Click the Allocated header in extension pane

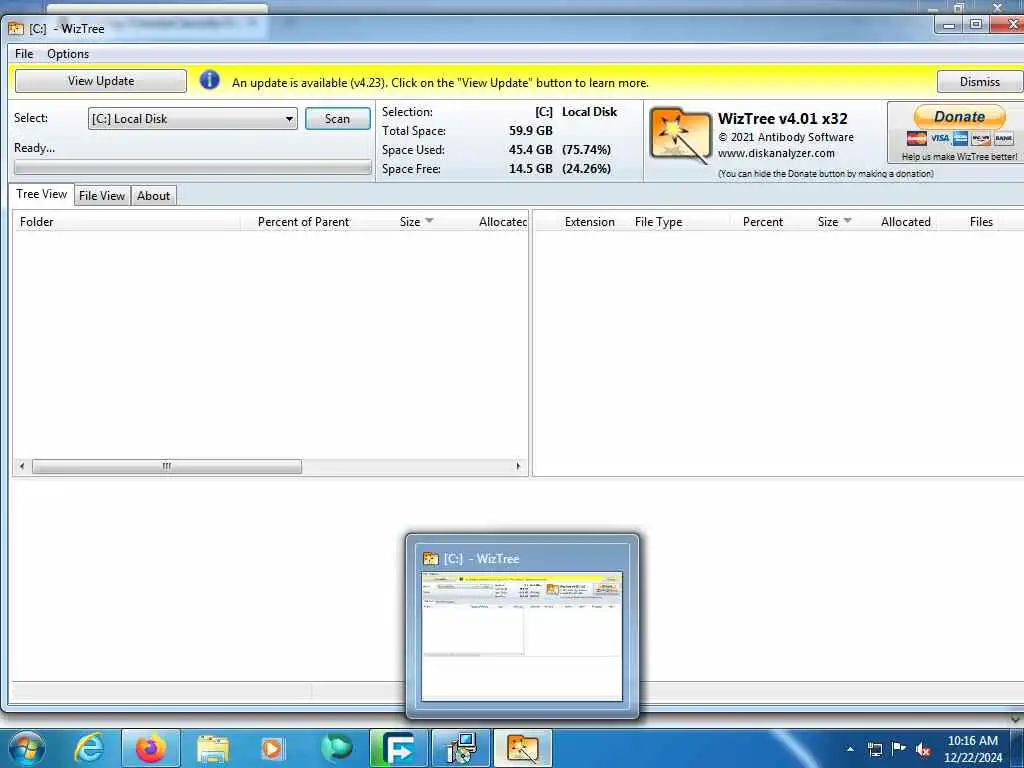pyautogui.click(x=905, y=221)
